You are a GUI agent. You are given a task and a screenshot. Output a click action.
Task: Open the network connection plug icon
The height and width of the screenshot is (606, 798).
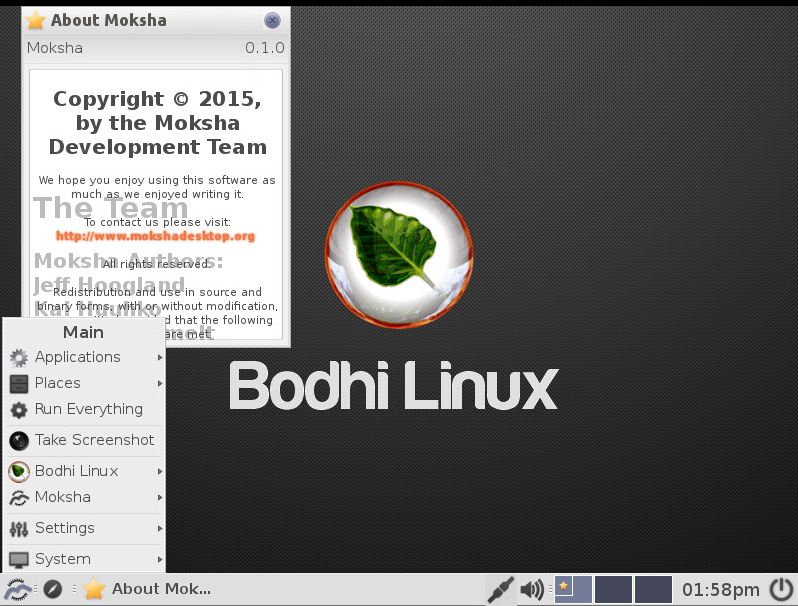coord(501,590)
